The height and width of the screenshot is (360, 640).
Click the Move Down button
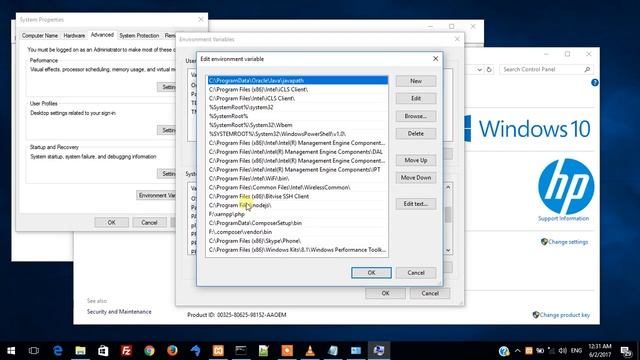point(416,178)
